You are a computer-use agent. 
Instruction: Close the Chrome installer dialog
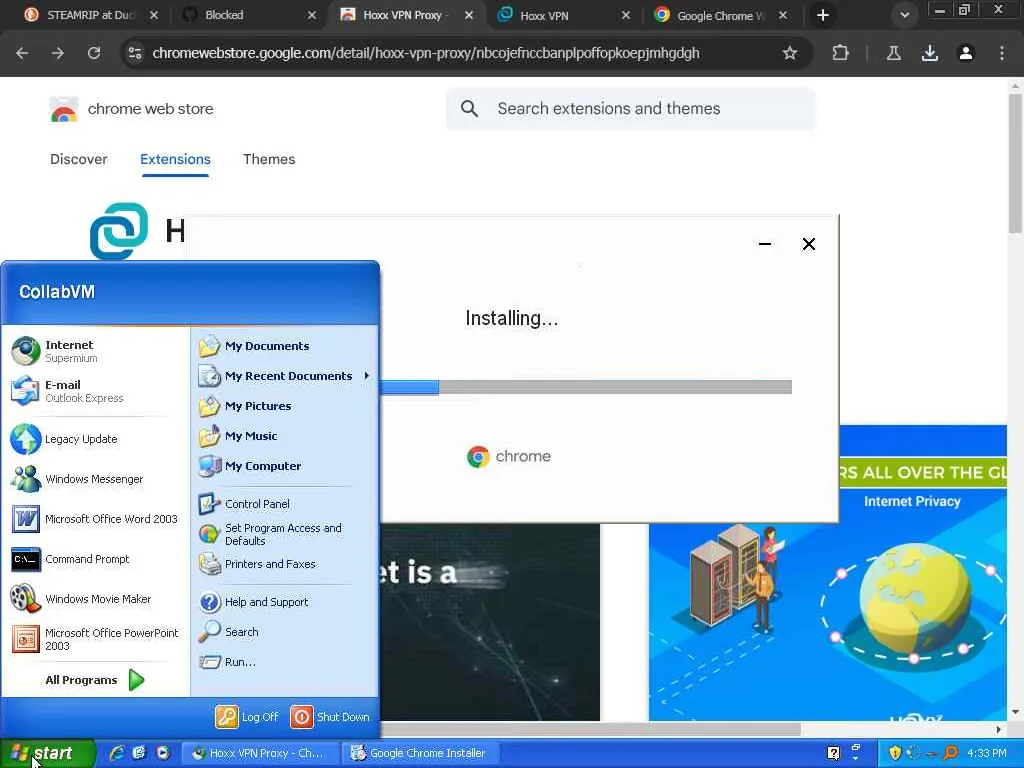pos(808,244)
